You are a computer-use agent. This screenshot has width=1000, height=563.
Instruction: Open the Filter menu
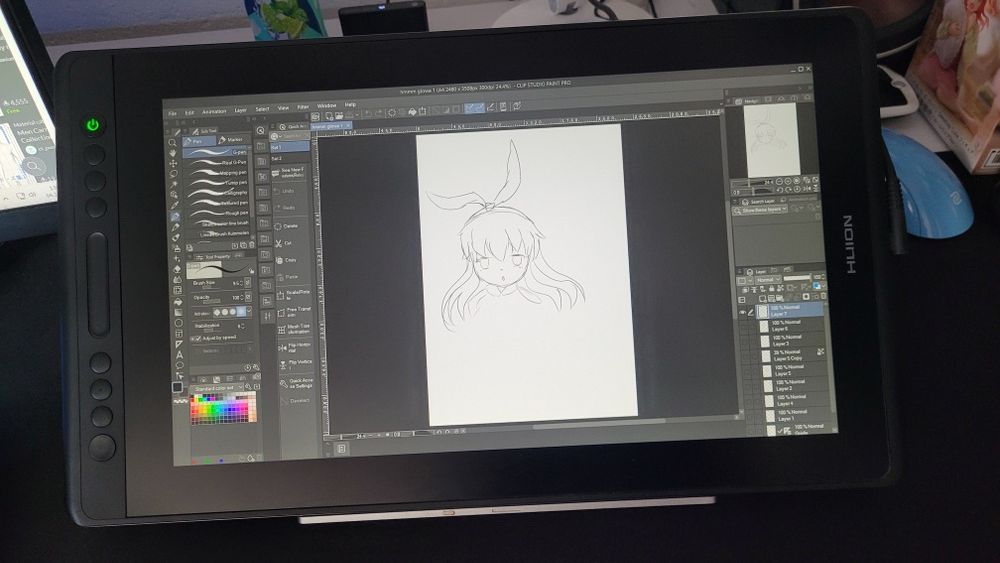point(304,107)
